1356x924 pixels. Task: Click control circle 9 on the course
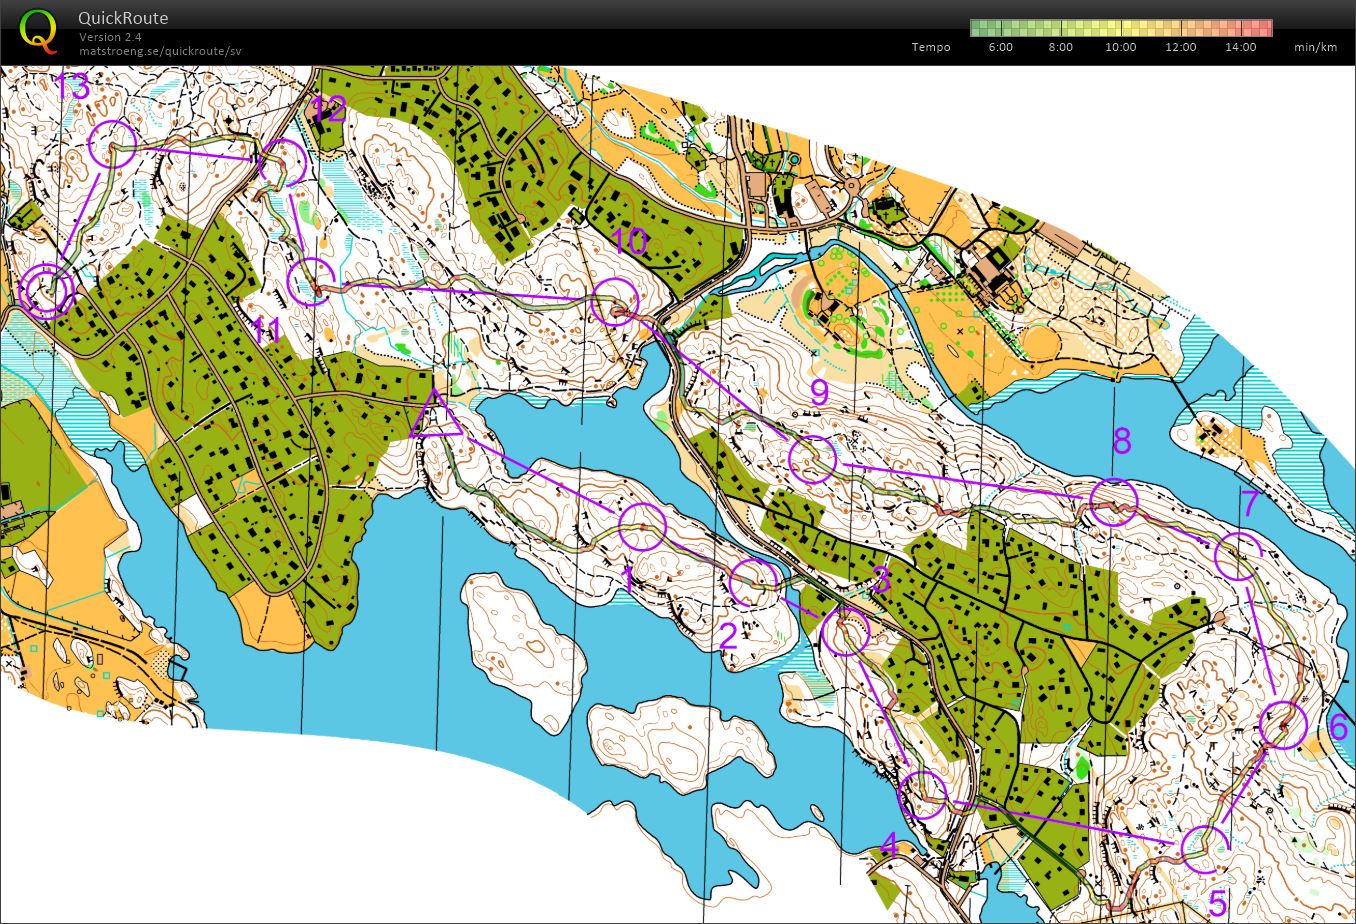(812, 460)
